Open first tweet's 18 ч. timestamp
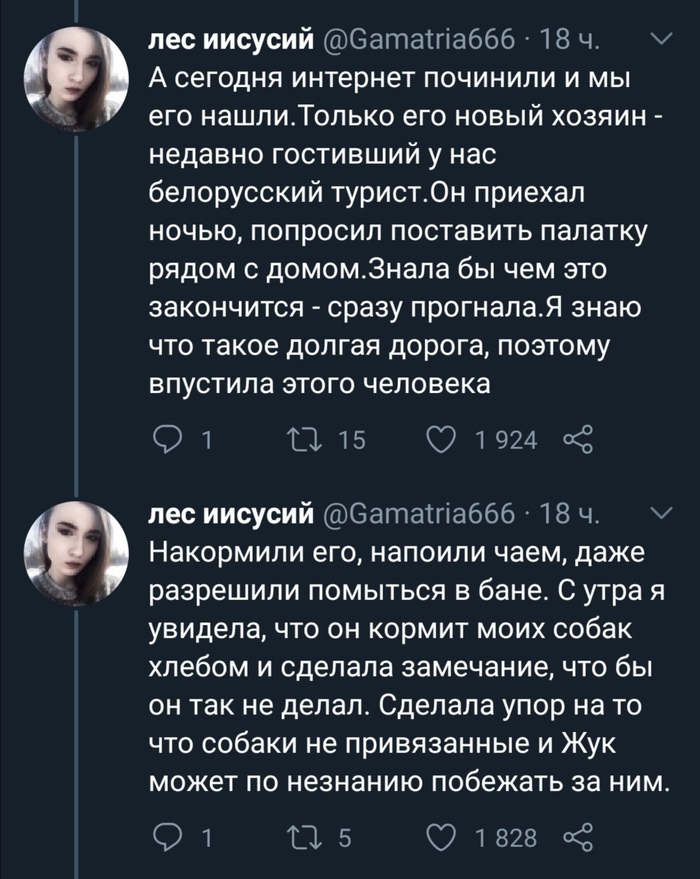Viewport: 700px width, 879px height. point(569,42)
